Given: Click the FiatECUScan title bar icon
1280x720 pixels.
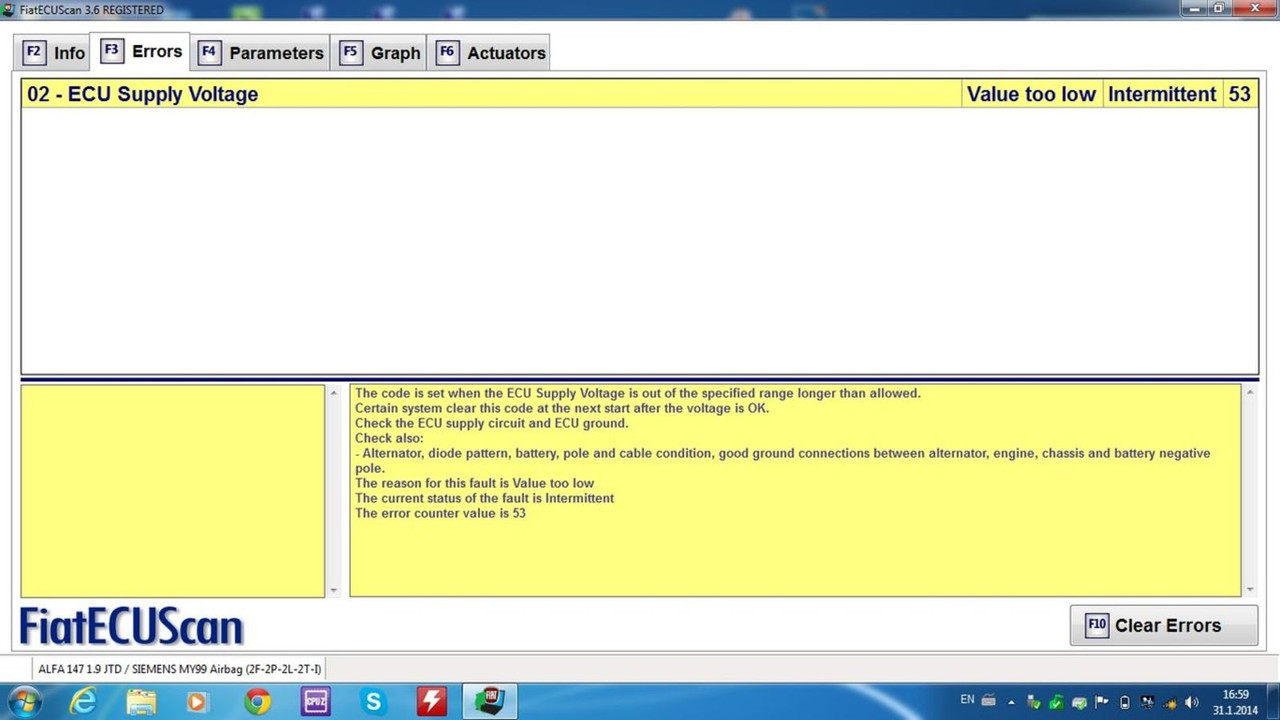Looking at the screenshot, I should click(x=9, y=9).
